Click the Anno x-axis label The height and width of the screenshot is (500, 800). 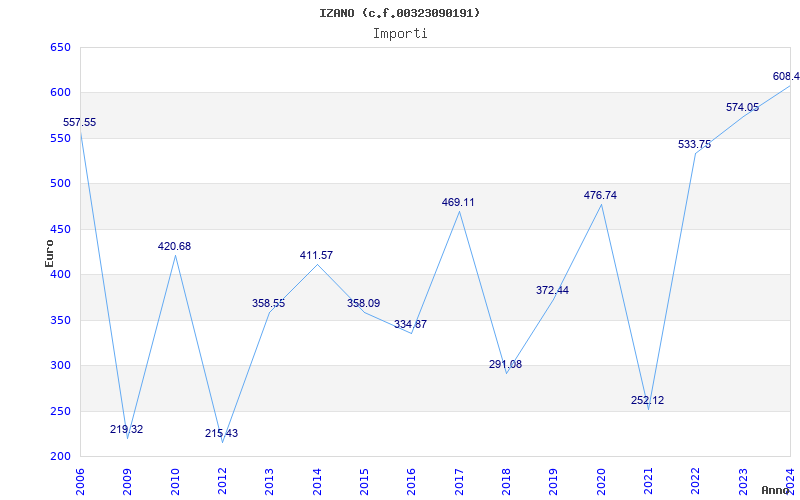click(x=776, y=490)
